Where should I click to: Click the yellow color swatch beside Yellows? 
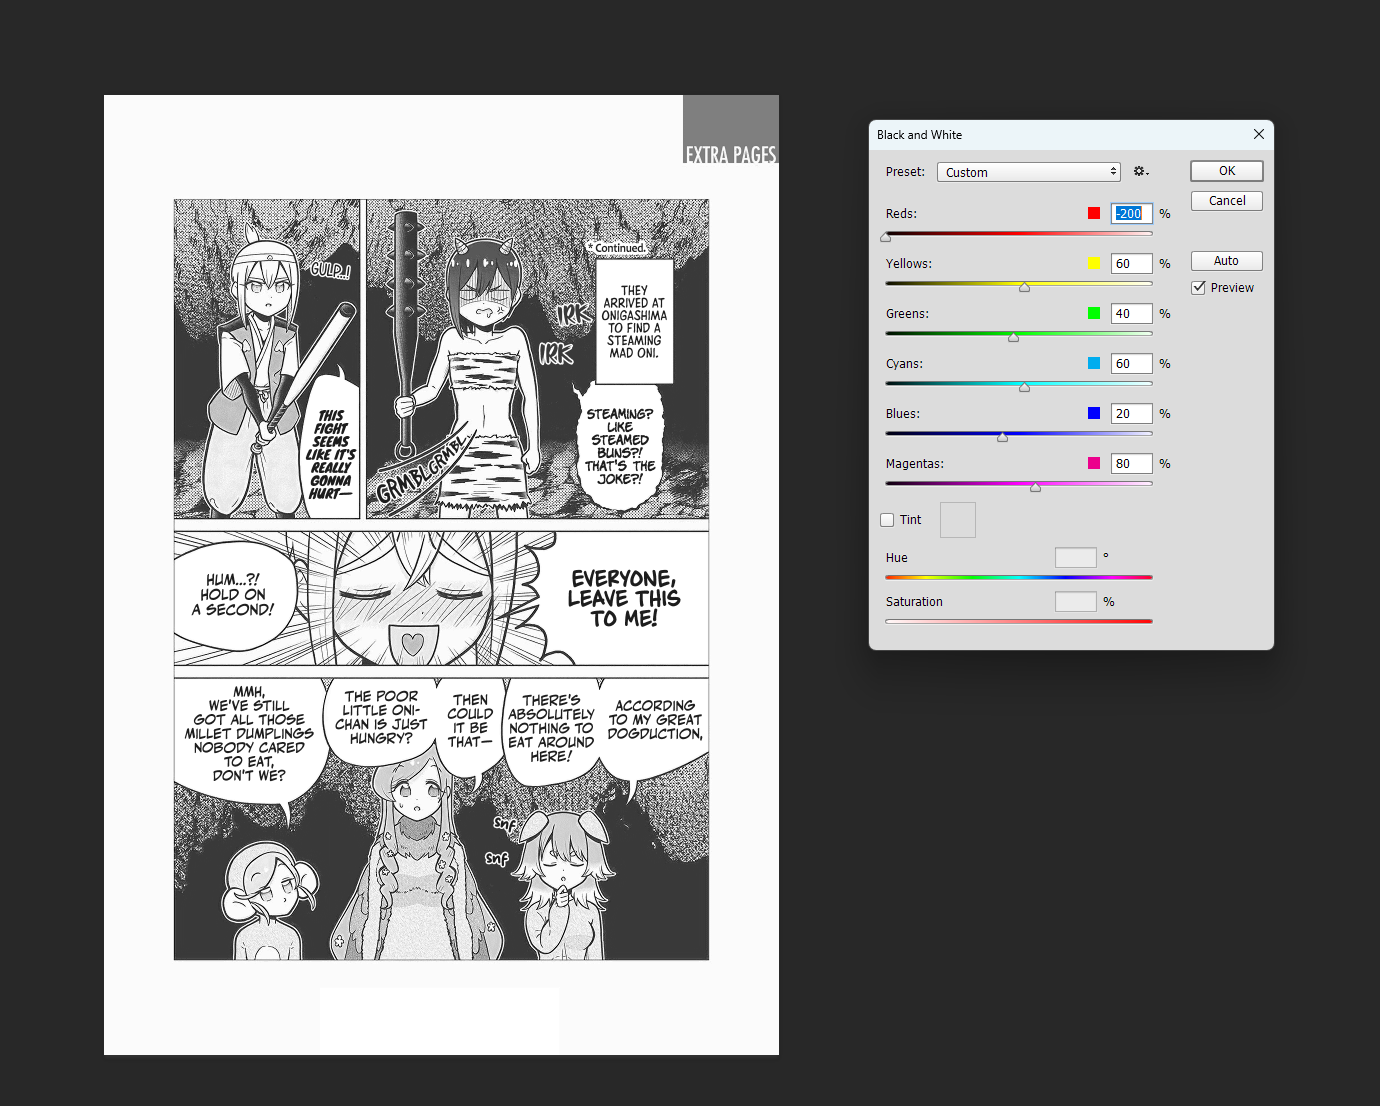(1094, 263)
